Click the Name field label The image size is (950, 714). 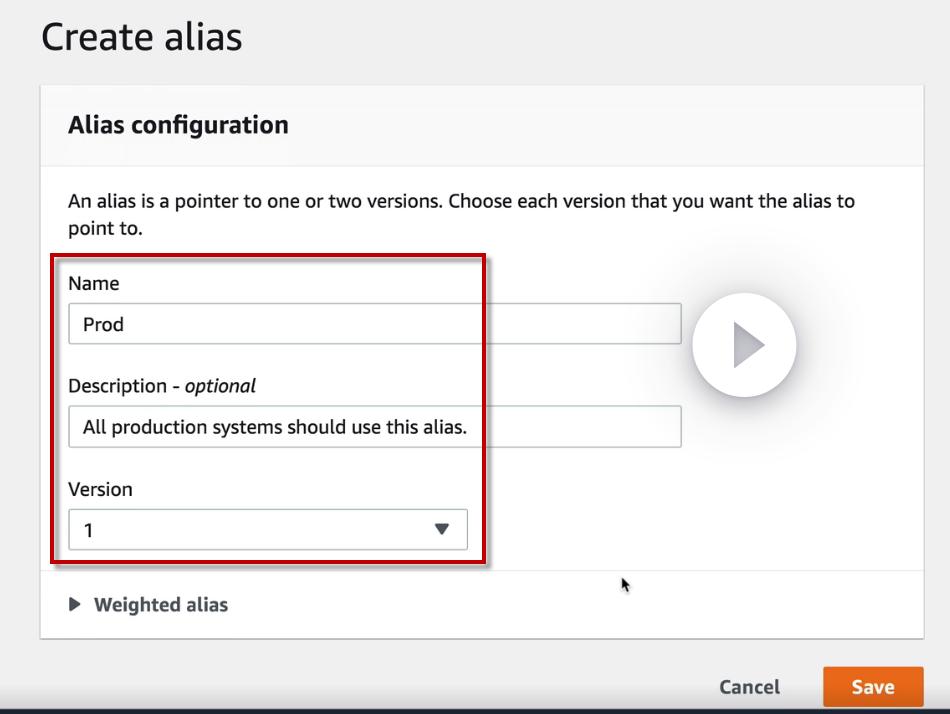pyautogui.click(x=94, y=283)
